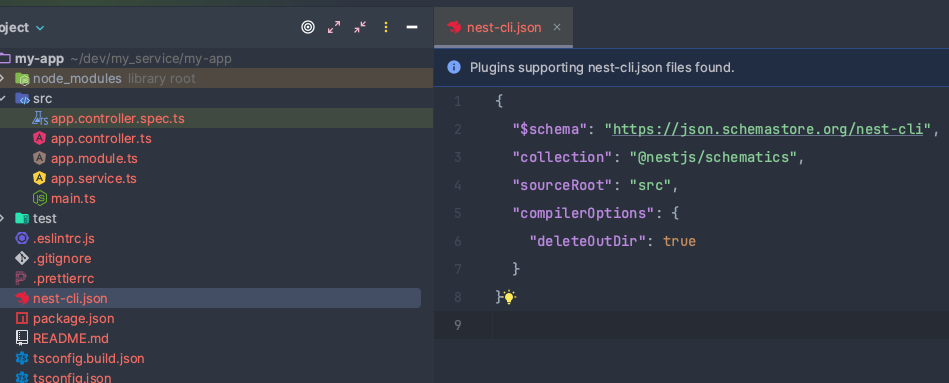This screenshot has height=383, width=949.
Task: Click the src folder icon
Action: (22, 99)
